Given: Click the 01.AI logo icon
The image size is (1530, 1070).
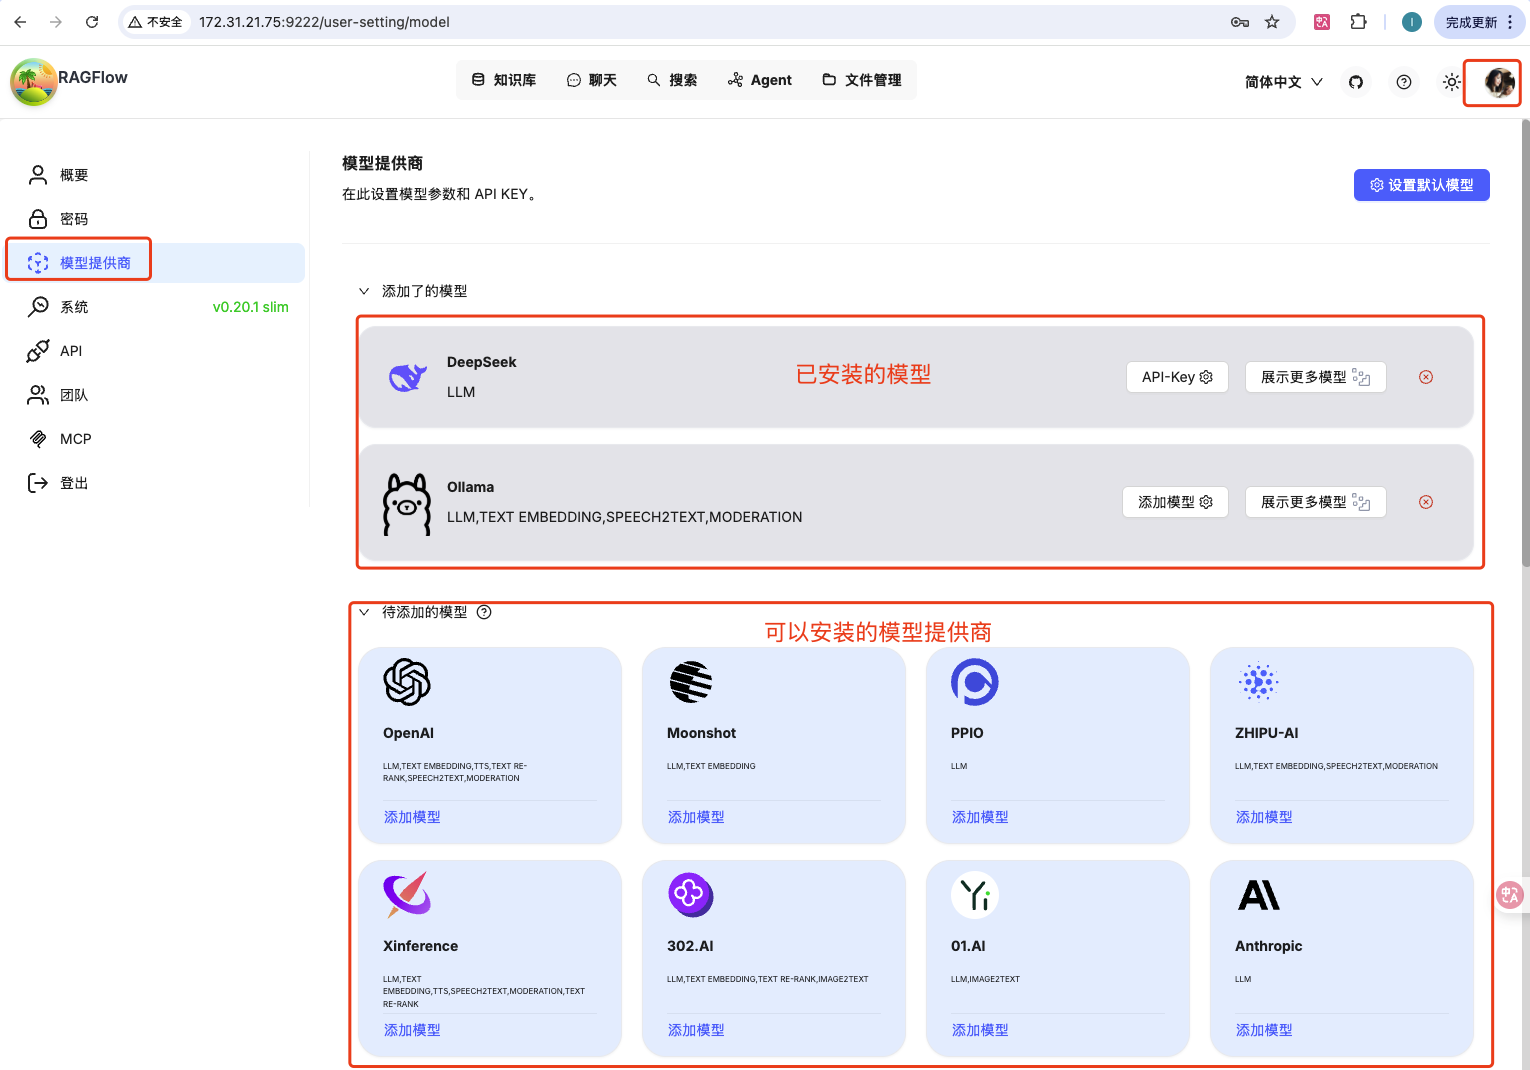Looking at the screenshot, I should click(x=975, y=895).
